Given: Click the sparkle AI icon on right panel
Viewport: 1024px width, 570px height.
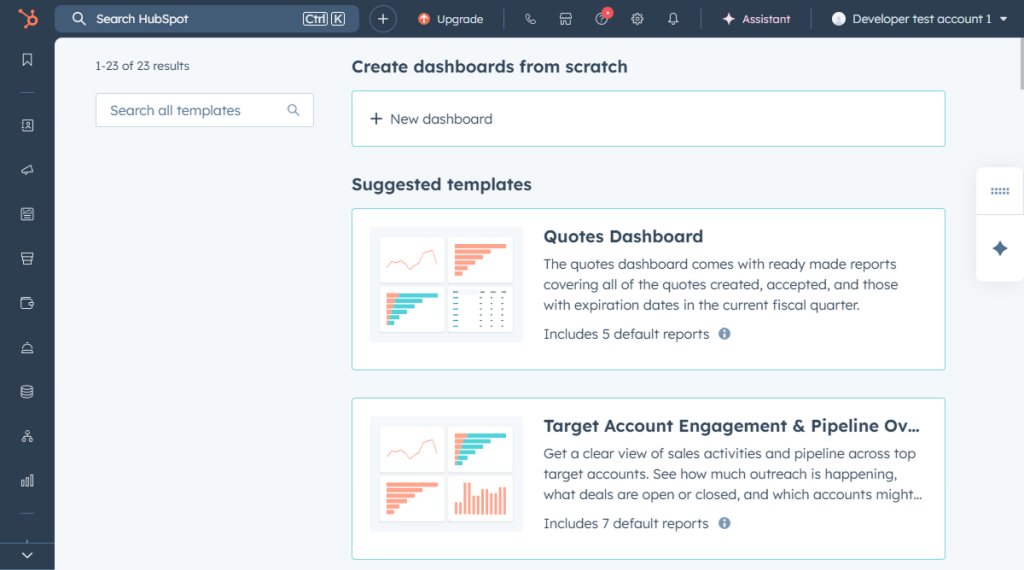Looking at the screenshot, I should coord(1000,249).
